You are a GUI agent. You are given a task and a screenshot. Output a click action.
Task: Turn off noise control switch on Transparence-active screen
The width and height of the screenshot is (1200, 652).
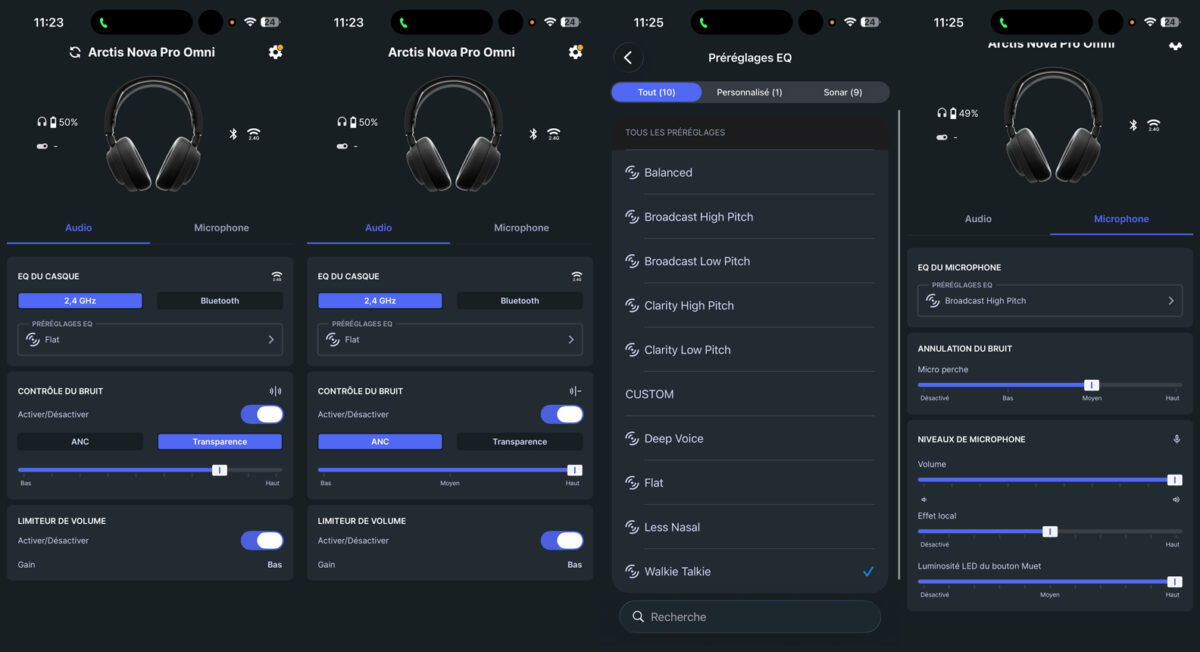point(262,414)
